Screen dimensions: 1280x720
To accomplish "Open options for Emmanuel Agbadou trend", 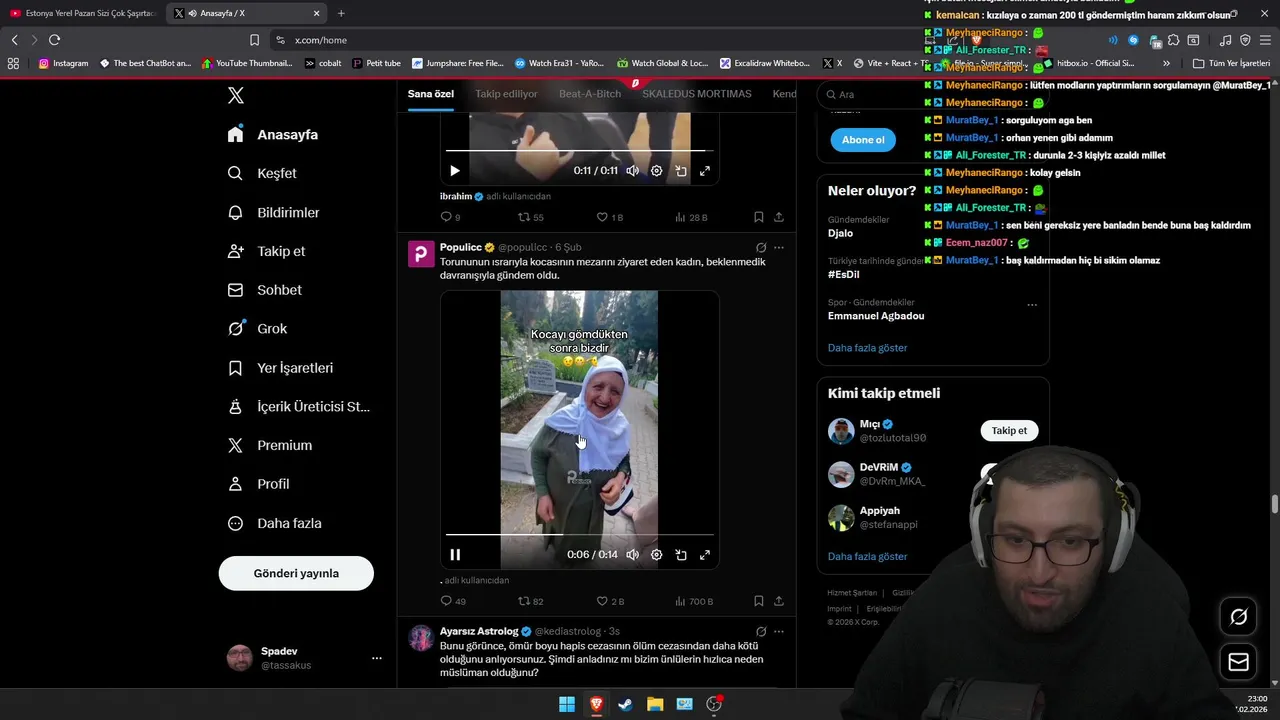I will point(1032,305).
